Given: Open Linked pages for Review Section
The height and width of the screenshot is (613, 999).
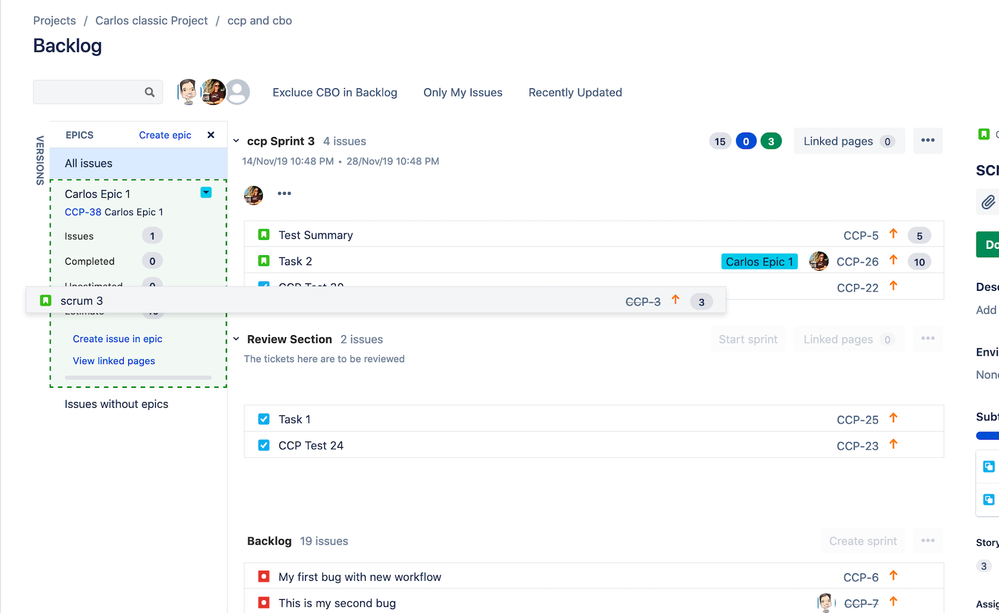Looking at the screenshot, I should 849,339.
